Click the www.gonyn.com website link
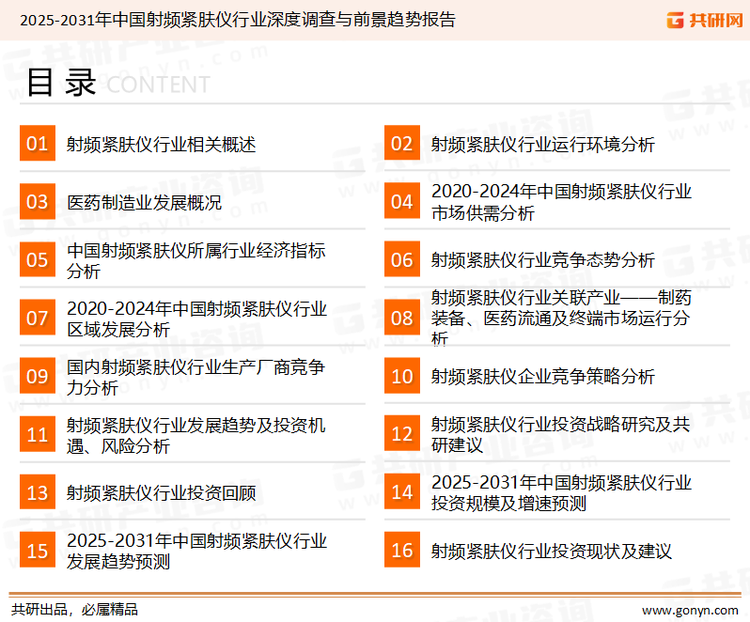The width and height of the screenshot is (750, 622). click(x=689, y=609)
